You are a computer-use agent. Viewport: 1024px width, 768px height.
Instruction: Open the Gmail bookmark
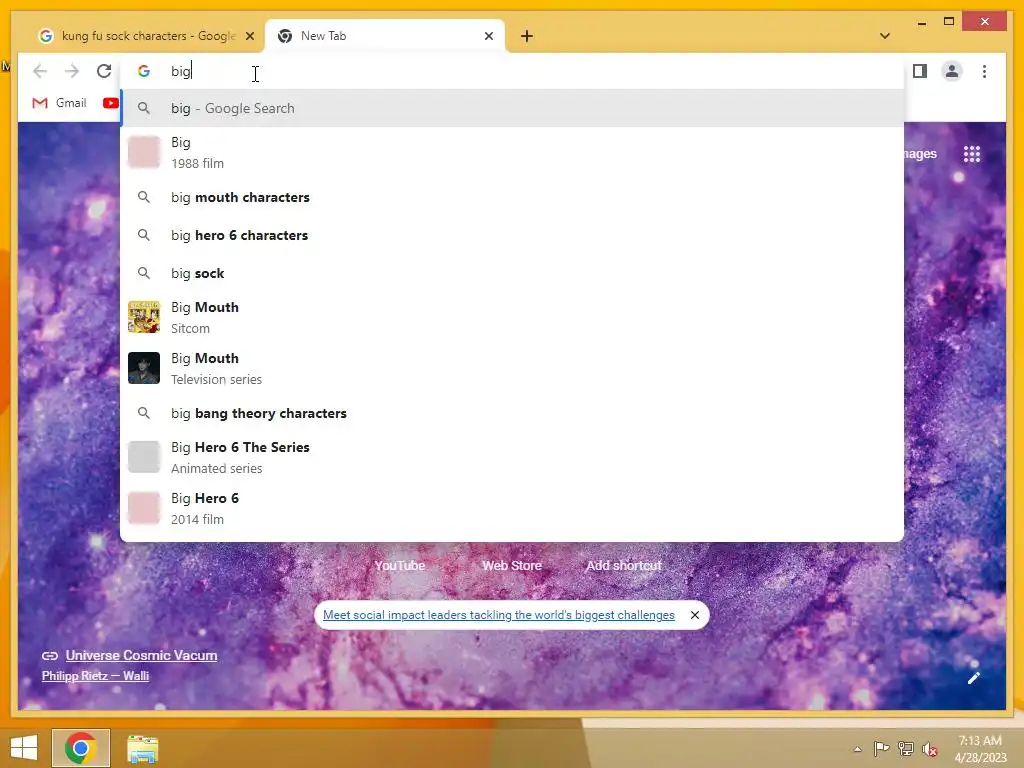pos(59,103)
